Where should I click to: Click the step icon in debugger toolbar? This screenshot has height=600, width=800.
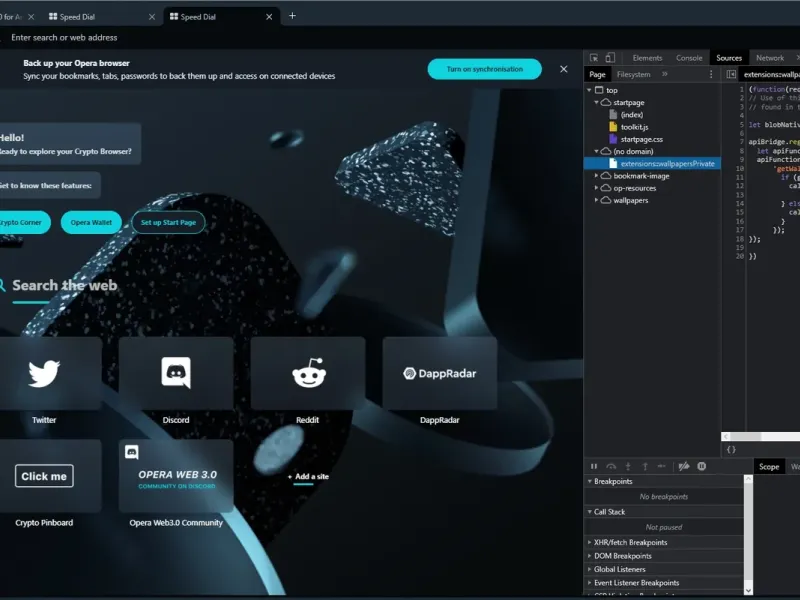point(662,466)
